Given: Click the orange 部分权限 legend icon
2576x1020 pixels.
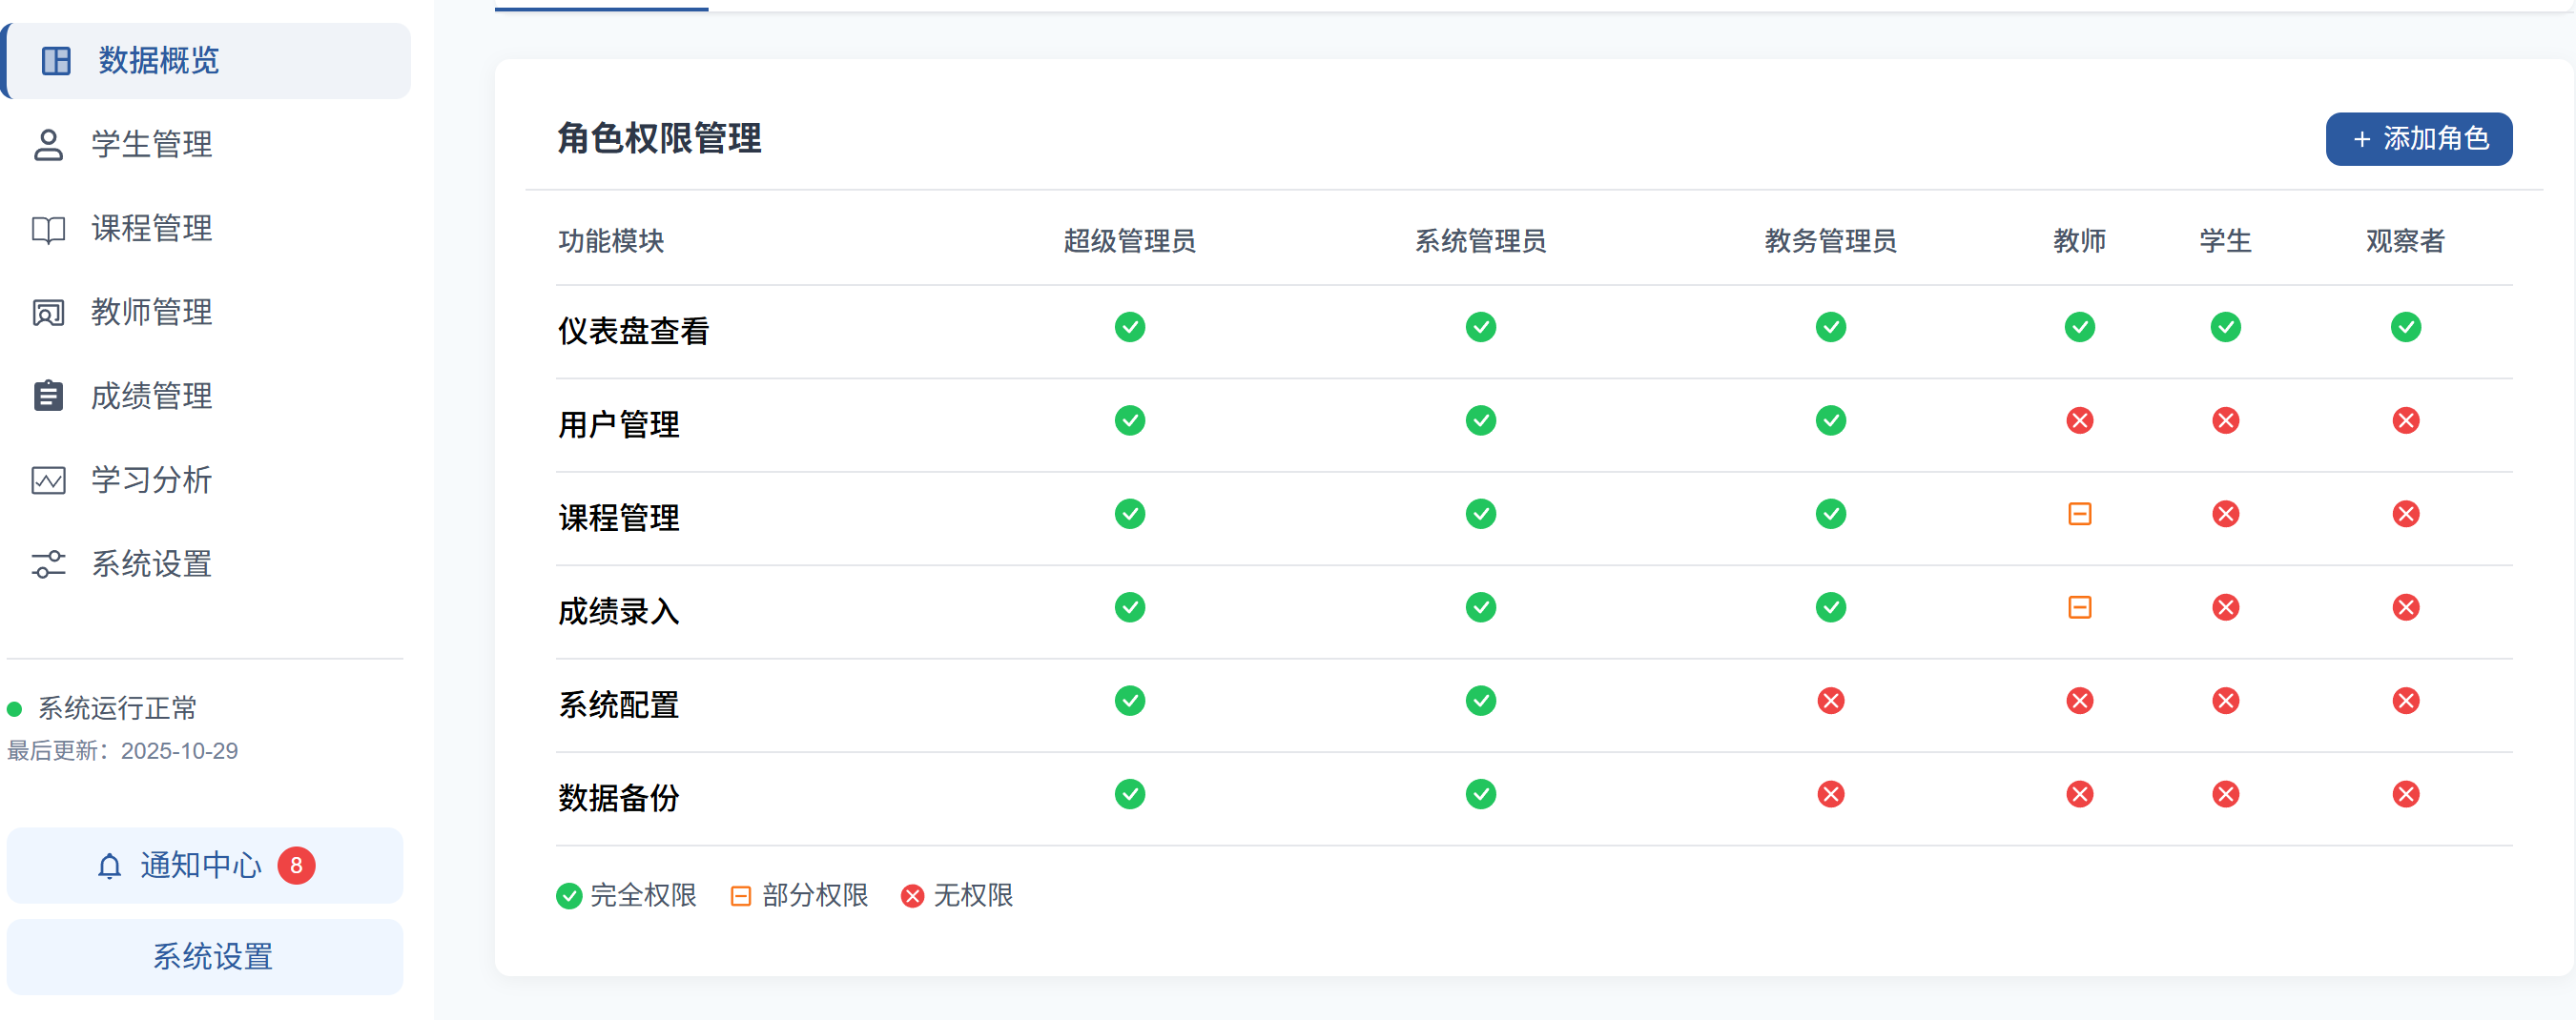Looking at the screenshot, I should click(x=740, y=896).
